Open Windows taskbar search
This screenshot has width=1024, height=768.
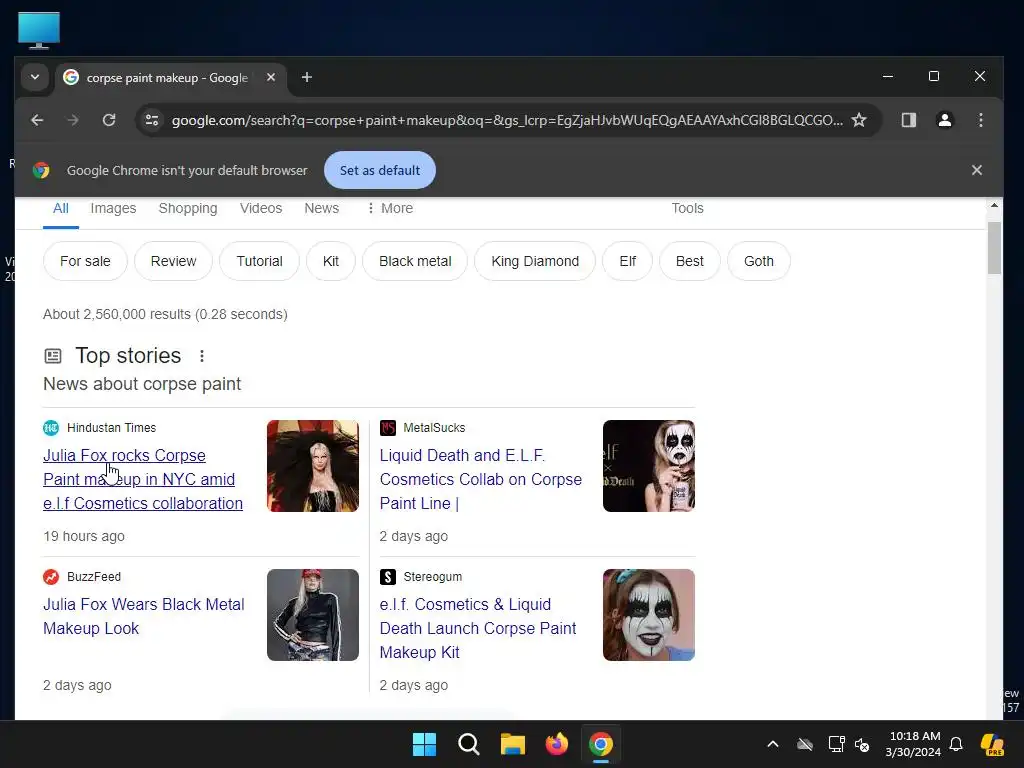468,744
